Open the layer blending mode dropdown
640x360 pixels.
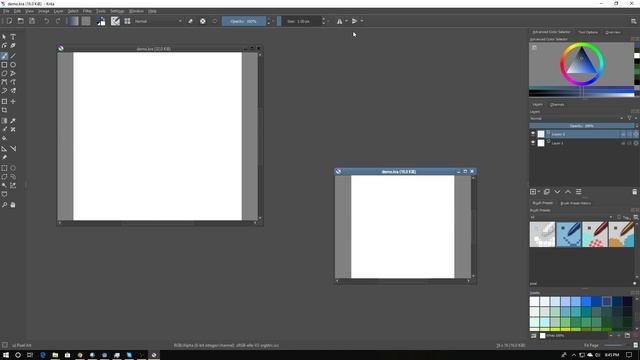pos(576,118)
